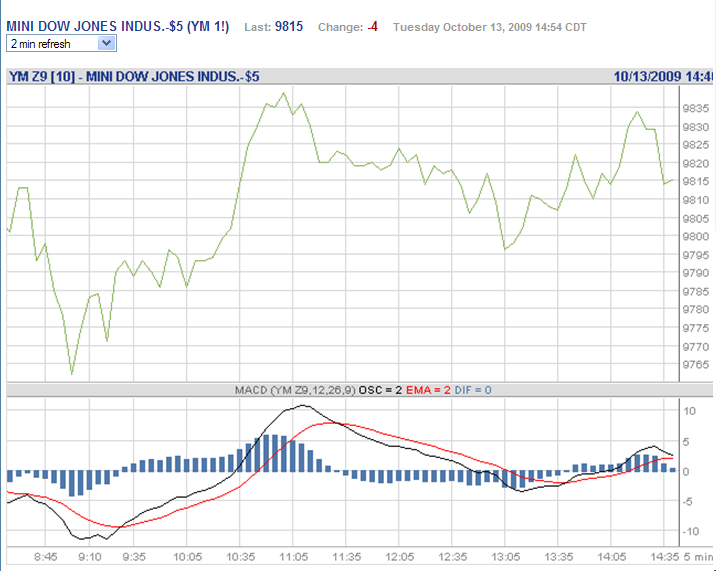This screenshot has width=716, height=571.
Task: Click the 10:35 time axis label
Action: coord(240,557)
